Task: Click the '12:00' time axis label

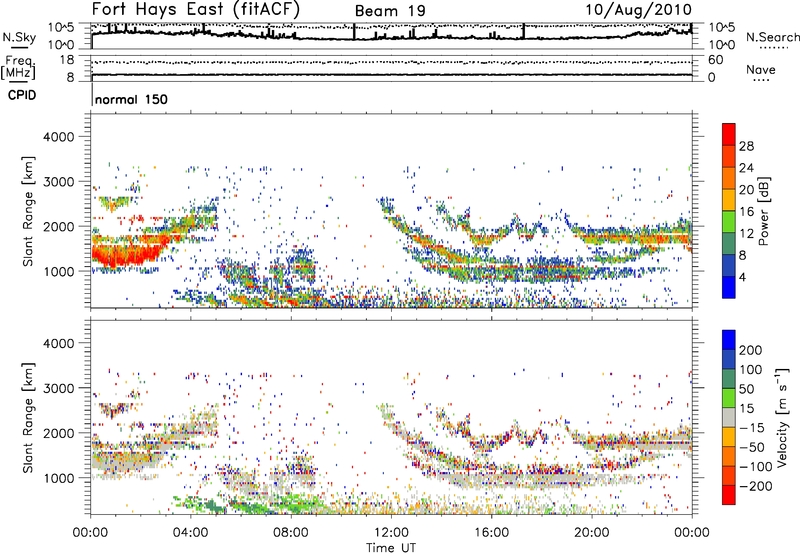Action: click(391, 533)
